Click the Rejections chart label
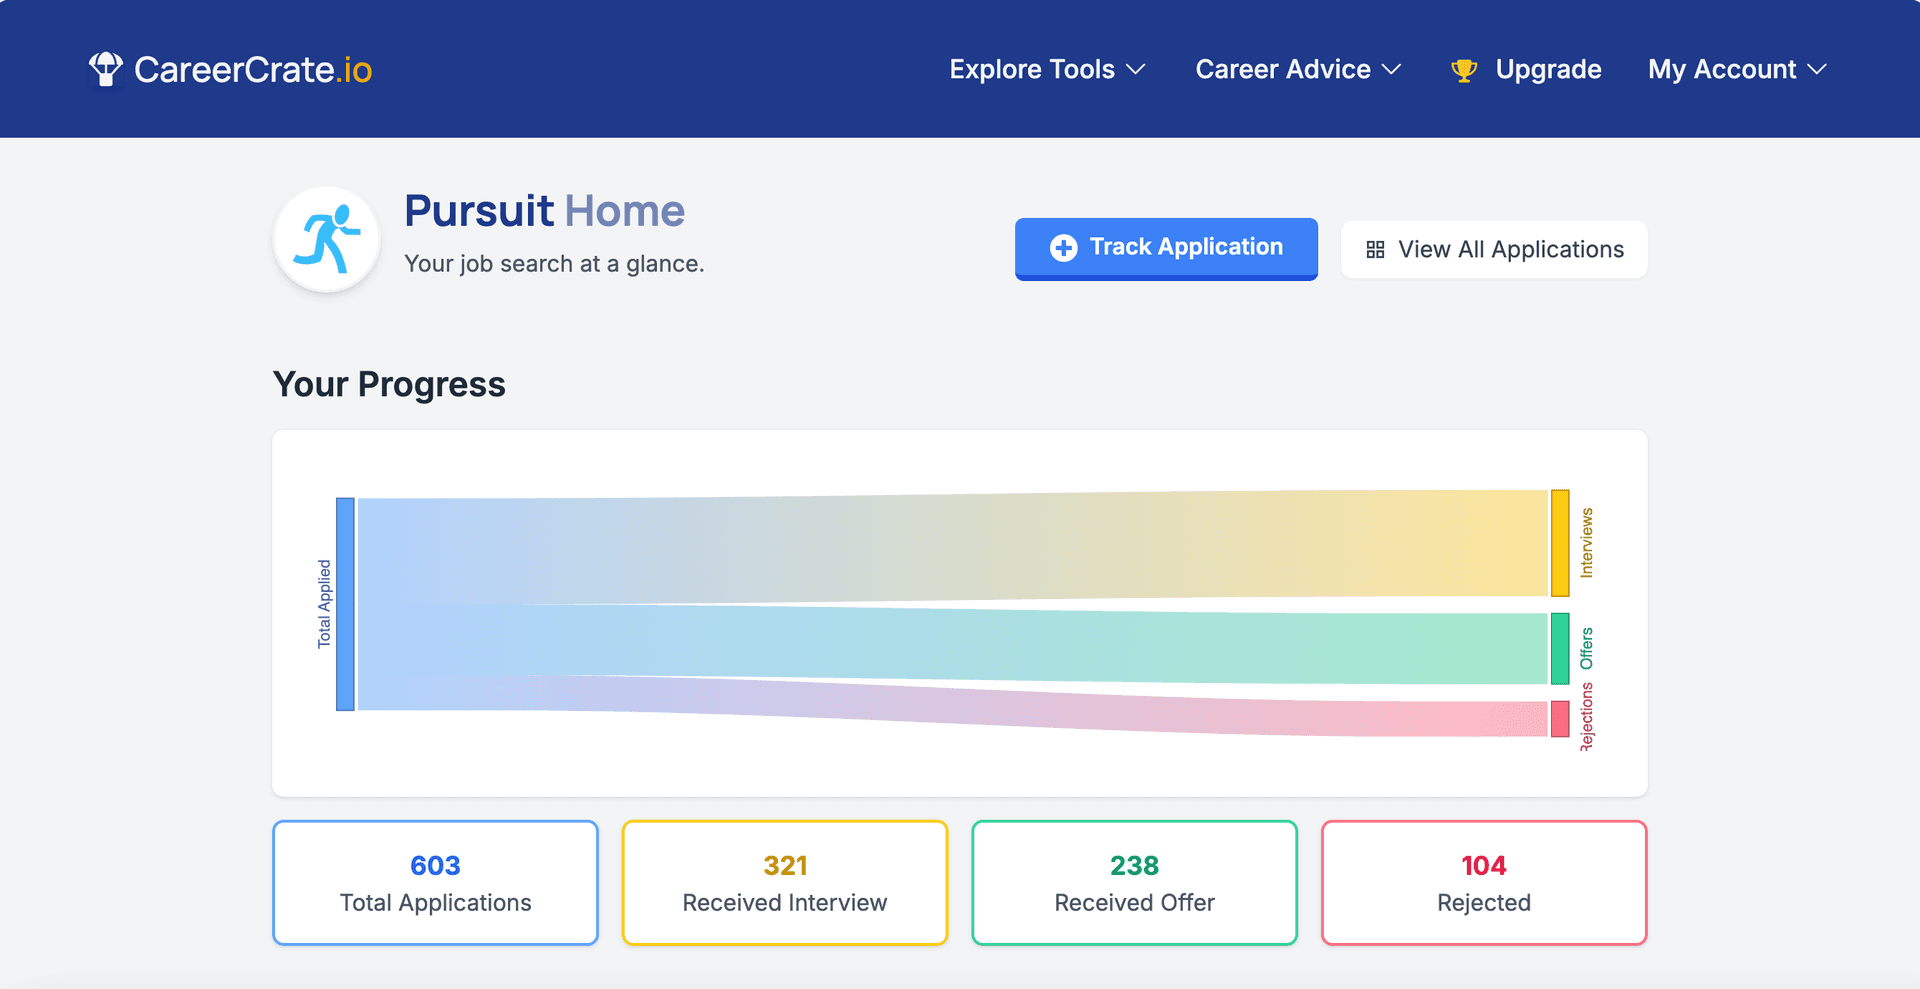 click(1586, 717)
